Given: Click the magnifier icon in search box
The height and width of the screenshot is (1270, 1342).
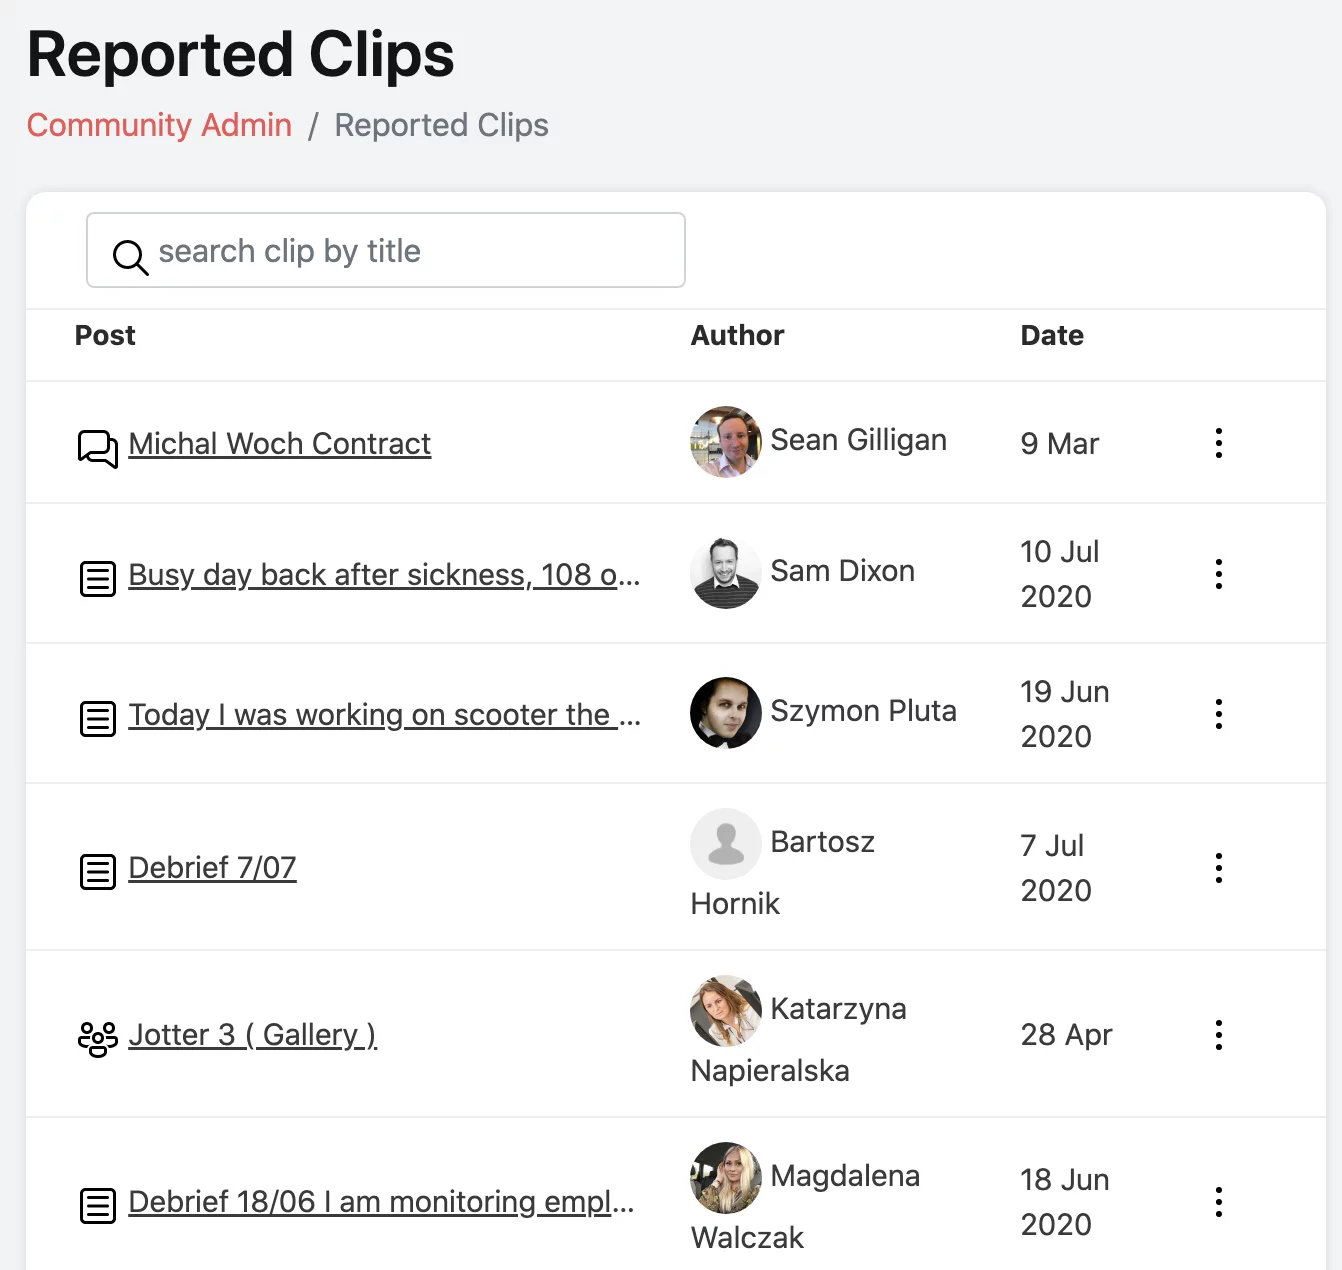Looking at the screenshot, I should [130, 257].
